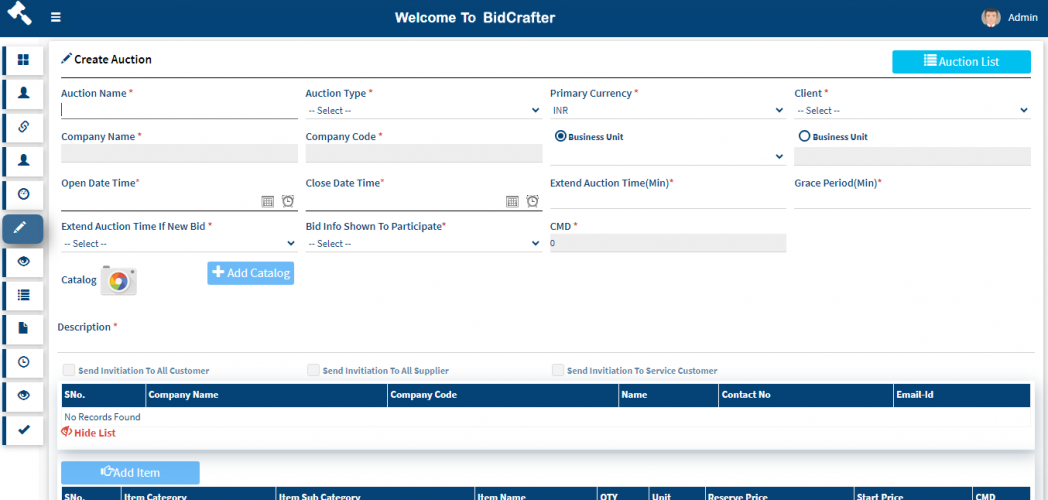Viewport: 1048px width, 500px height.
Task: Expand the Business Unit dropdown under checked radio
Action: click(668, 156)
